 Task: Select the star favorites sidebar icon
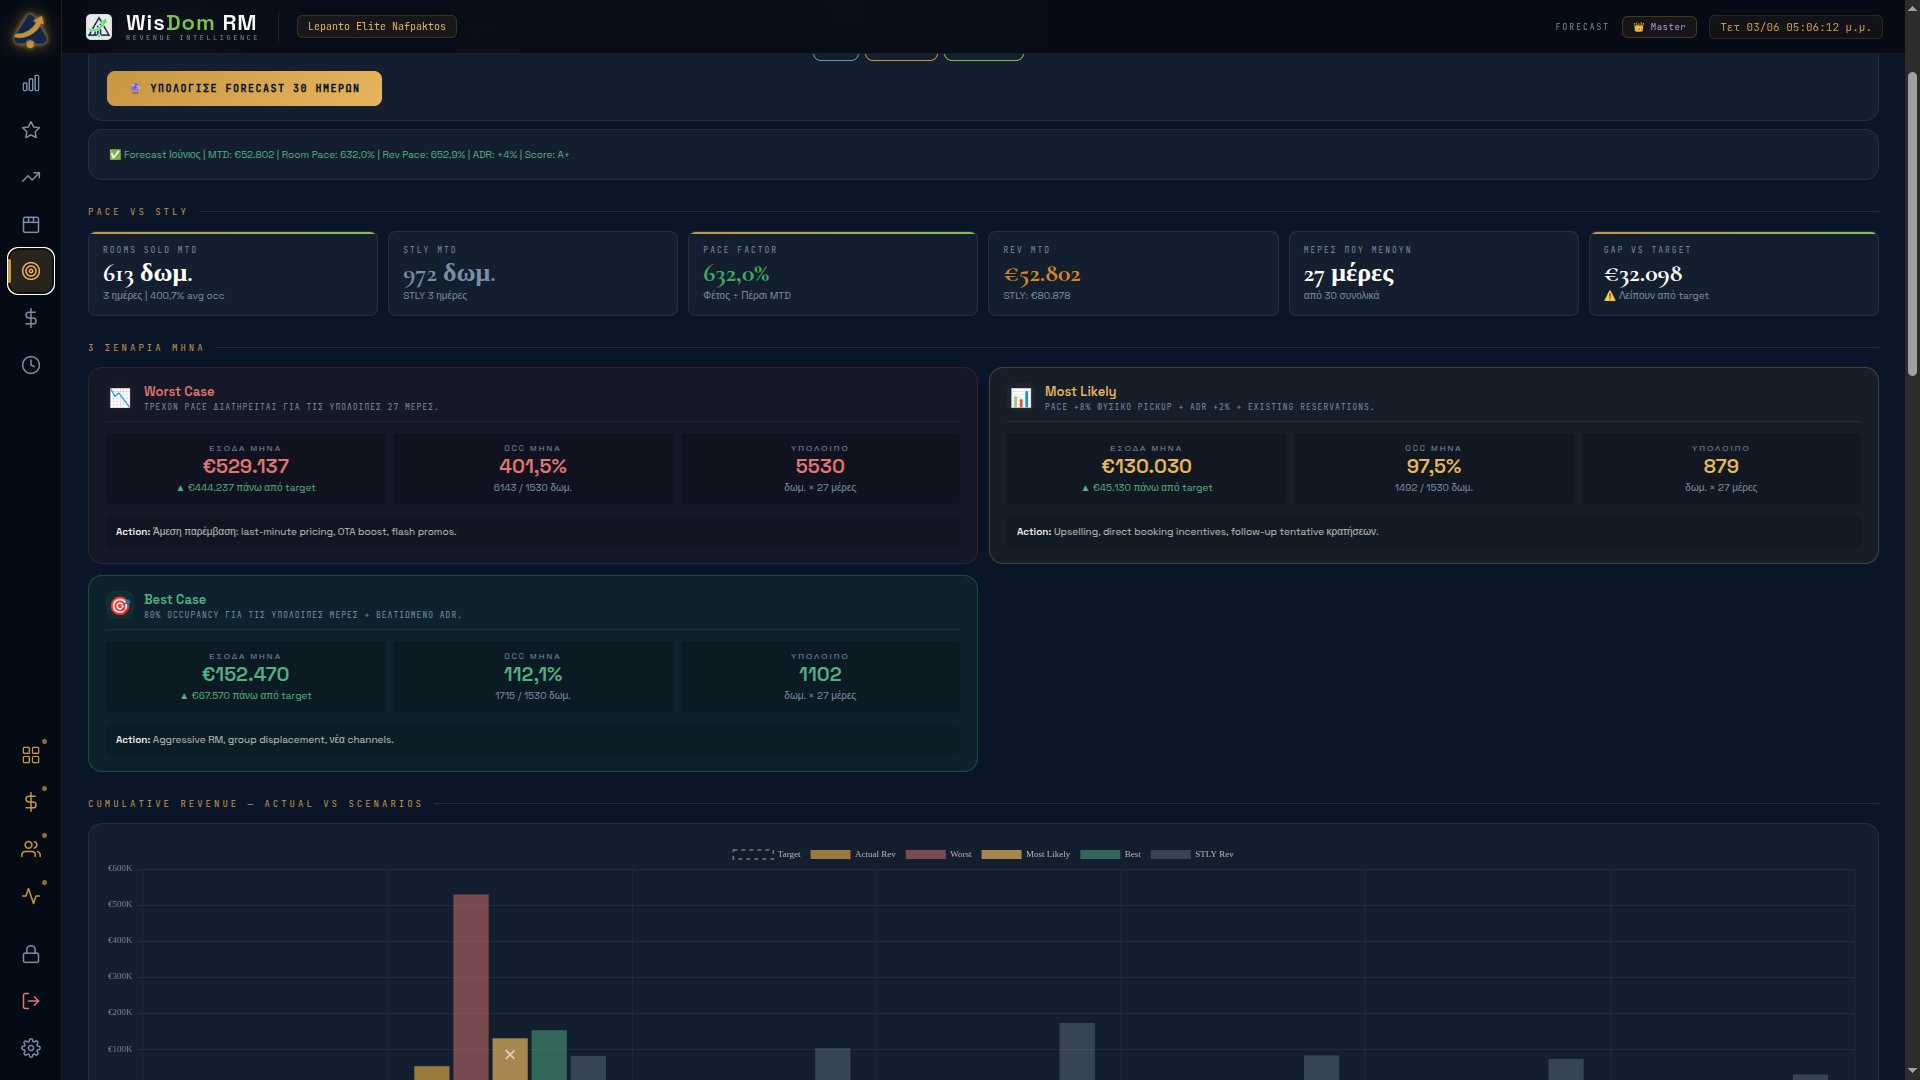(31, 130)
